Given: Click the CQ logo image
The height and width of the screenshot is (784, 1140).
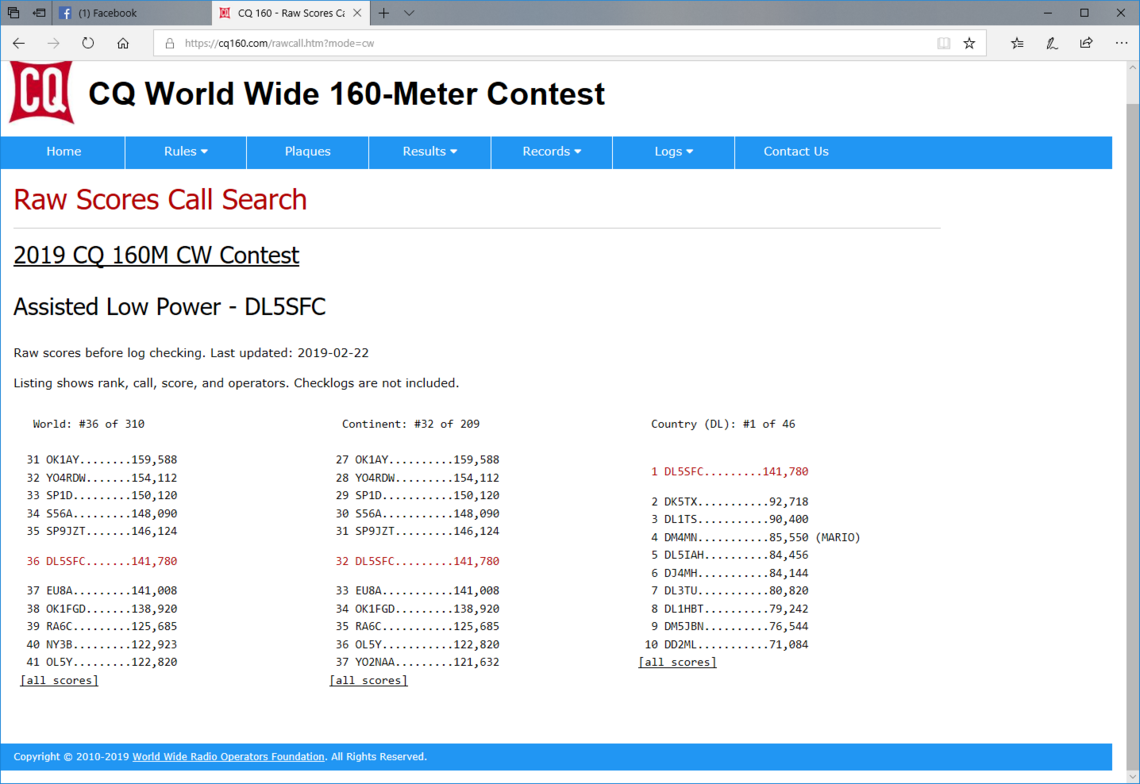Looking at the screenshot, I should tap(41, 92).
